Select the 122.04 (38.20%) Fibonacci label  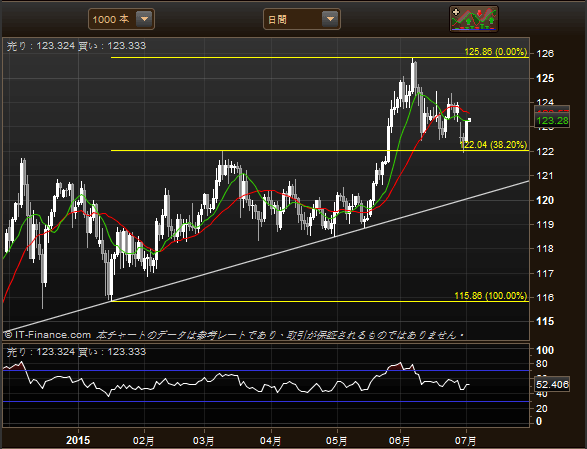(x=493, y=145)
